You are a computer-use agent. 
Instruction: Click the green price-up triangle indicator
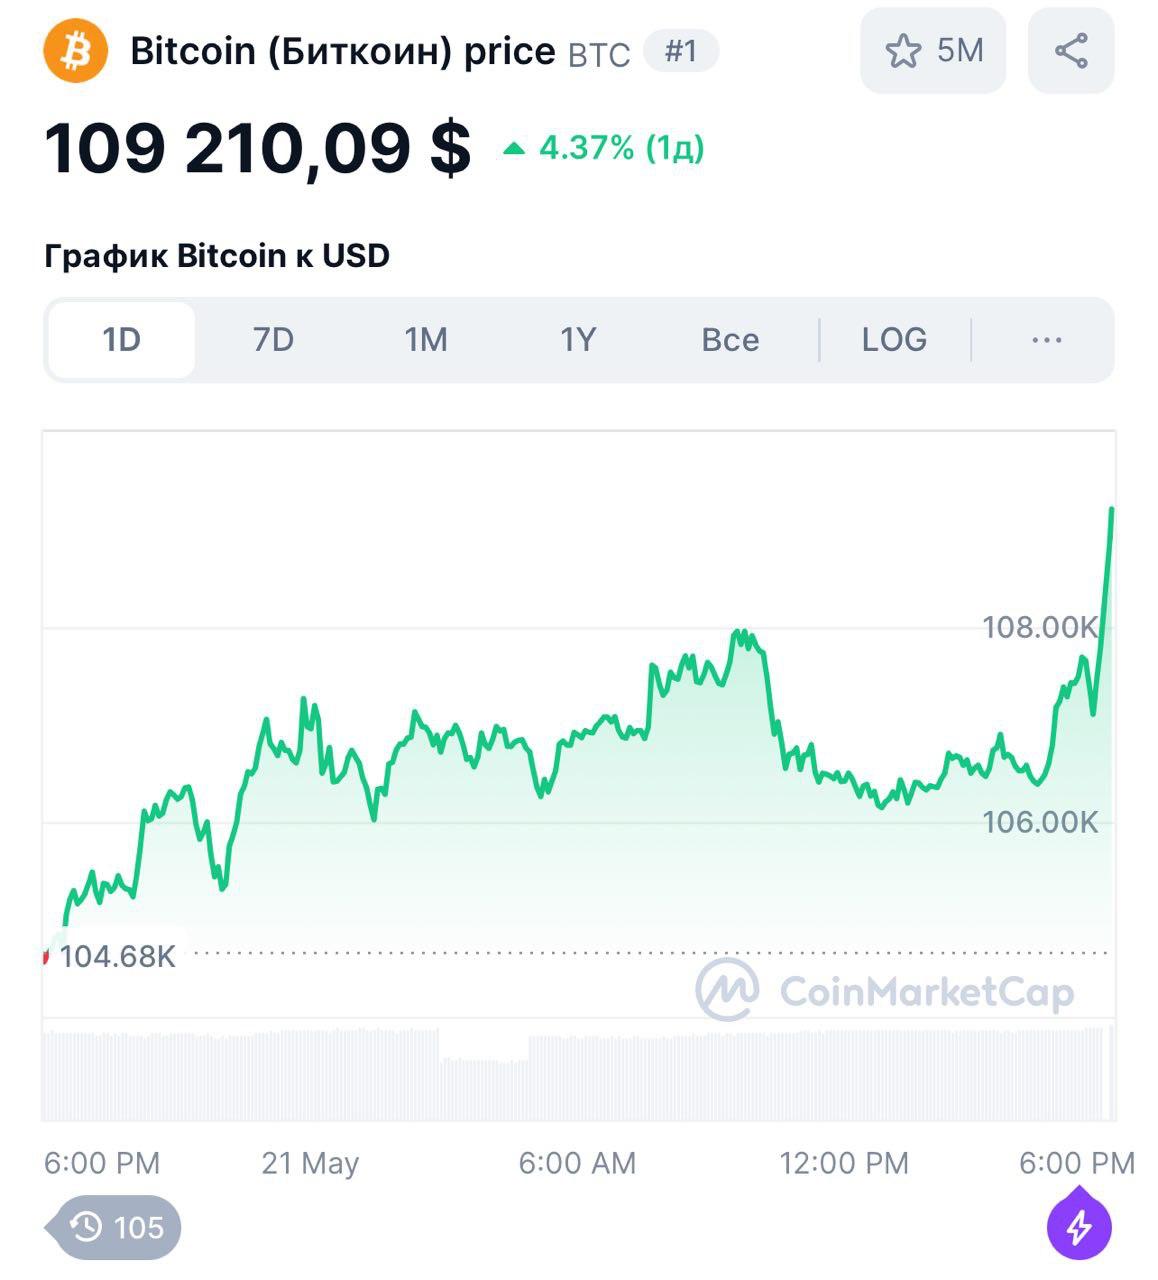514,149
